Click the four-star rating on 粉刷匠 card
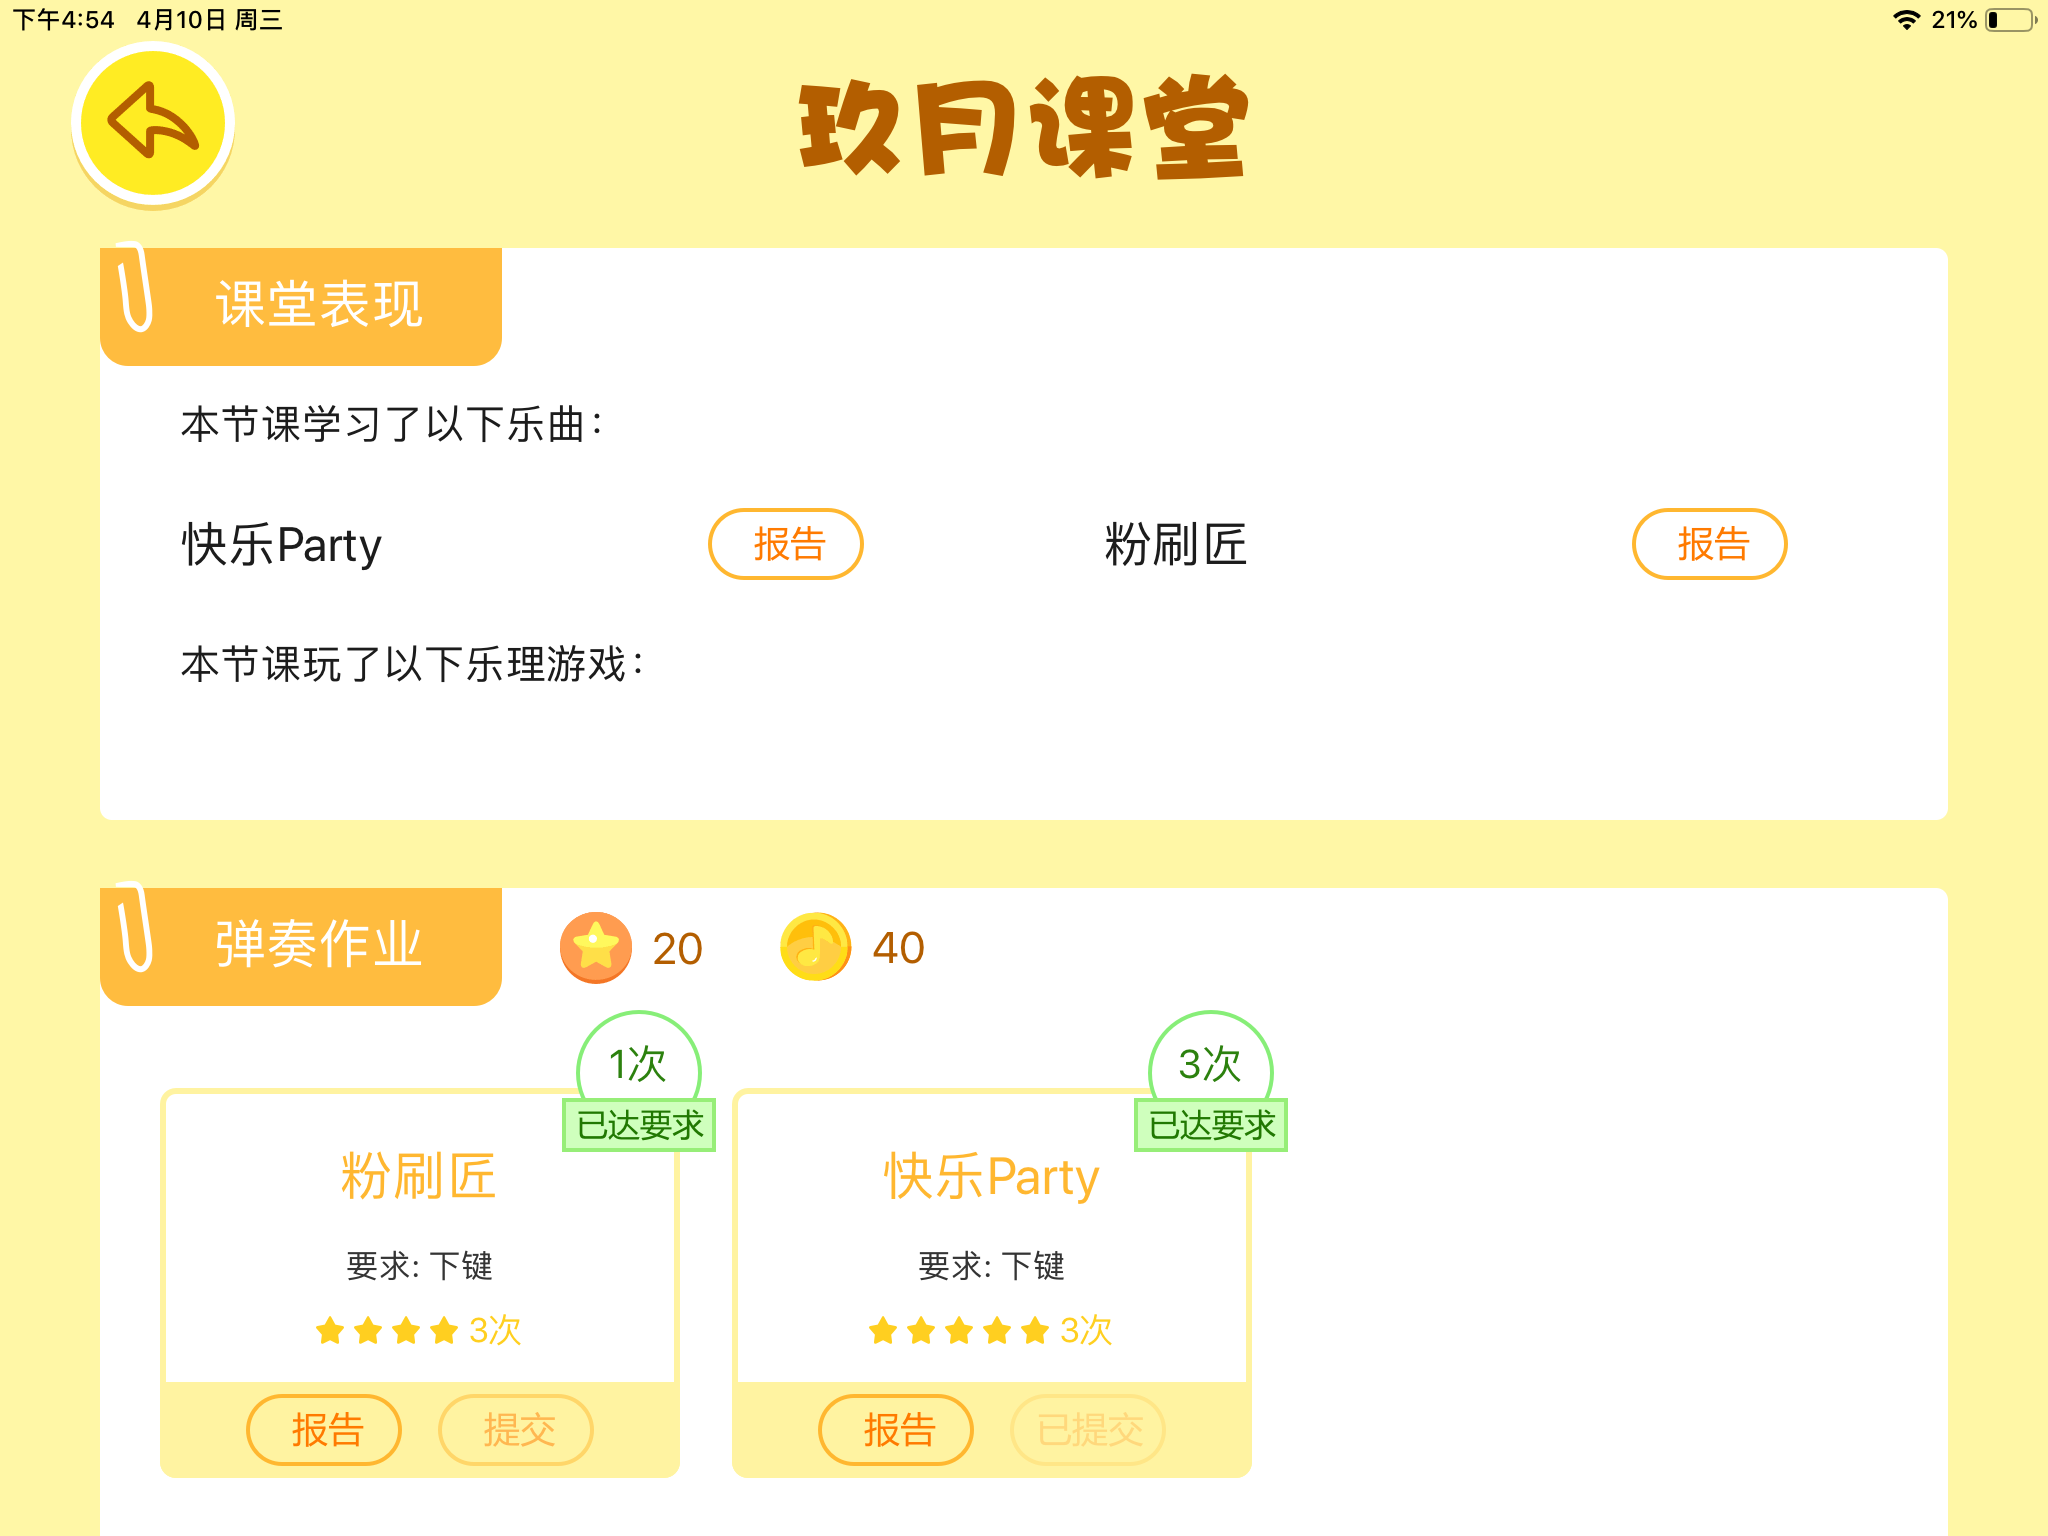This screenshot has width=2048, height=1536. point(387,1331)
